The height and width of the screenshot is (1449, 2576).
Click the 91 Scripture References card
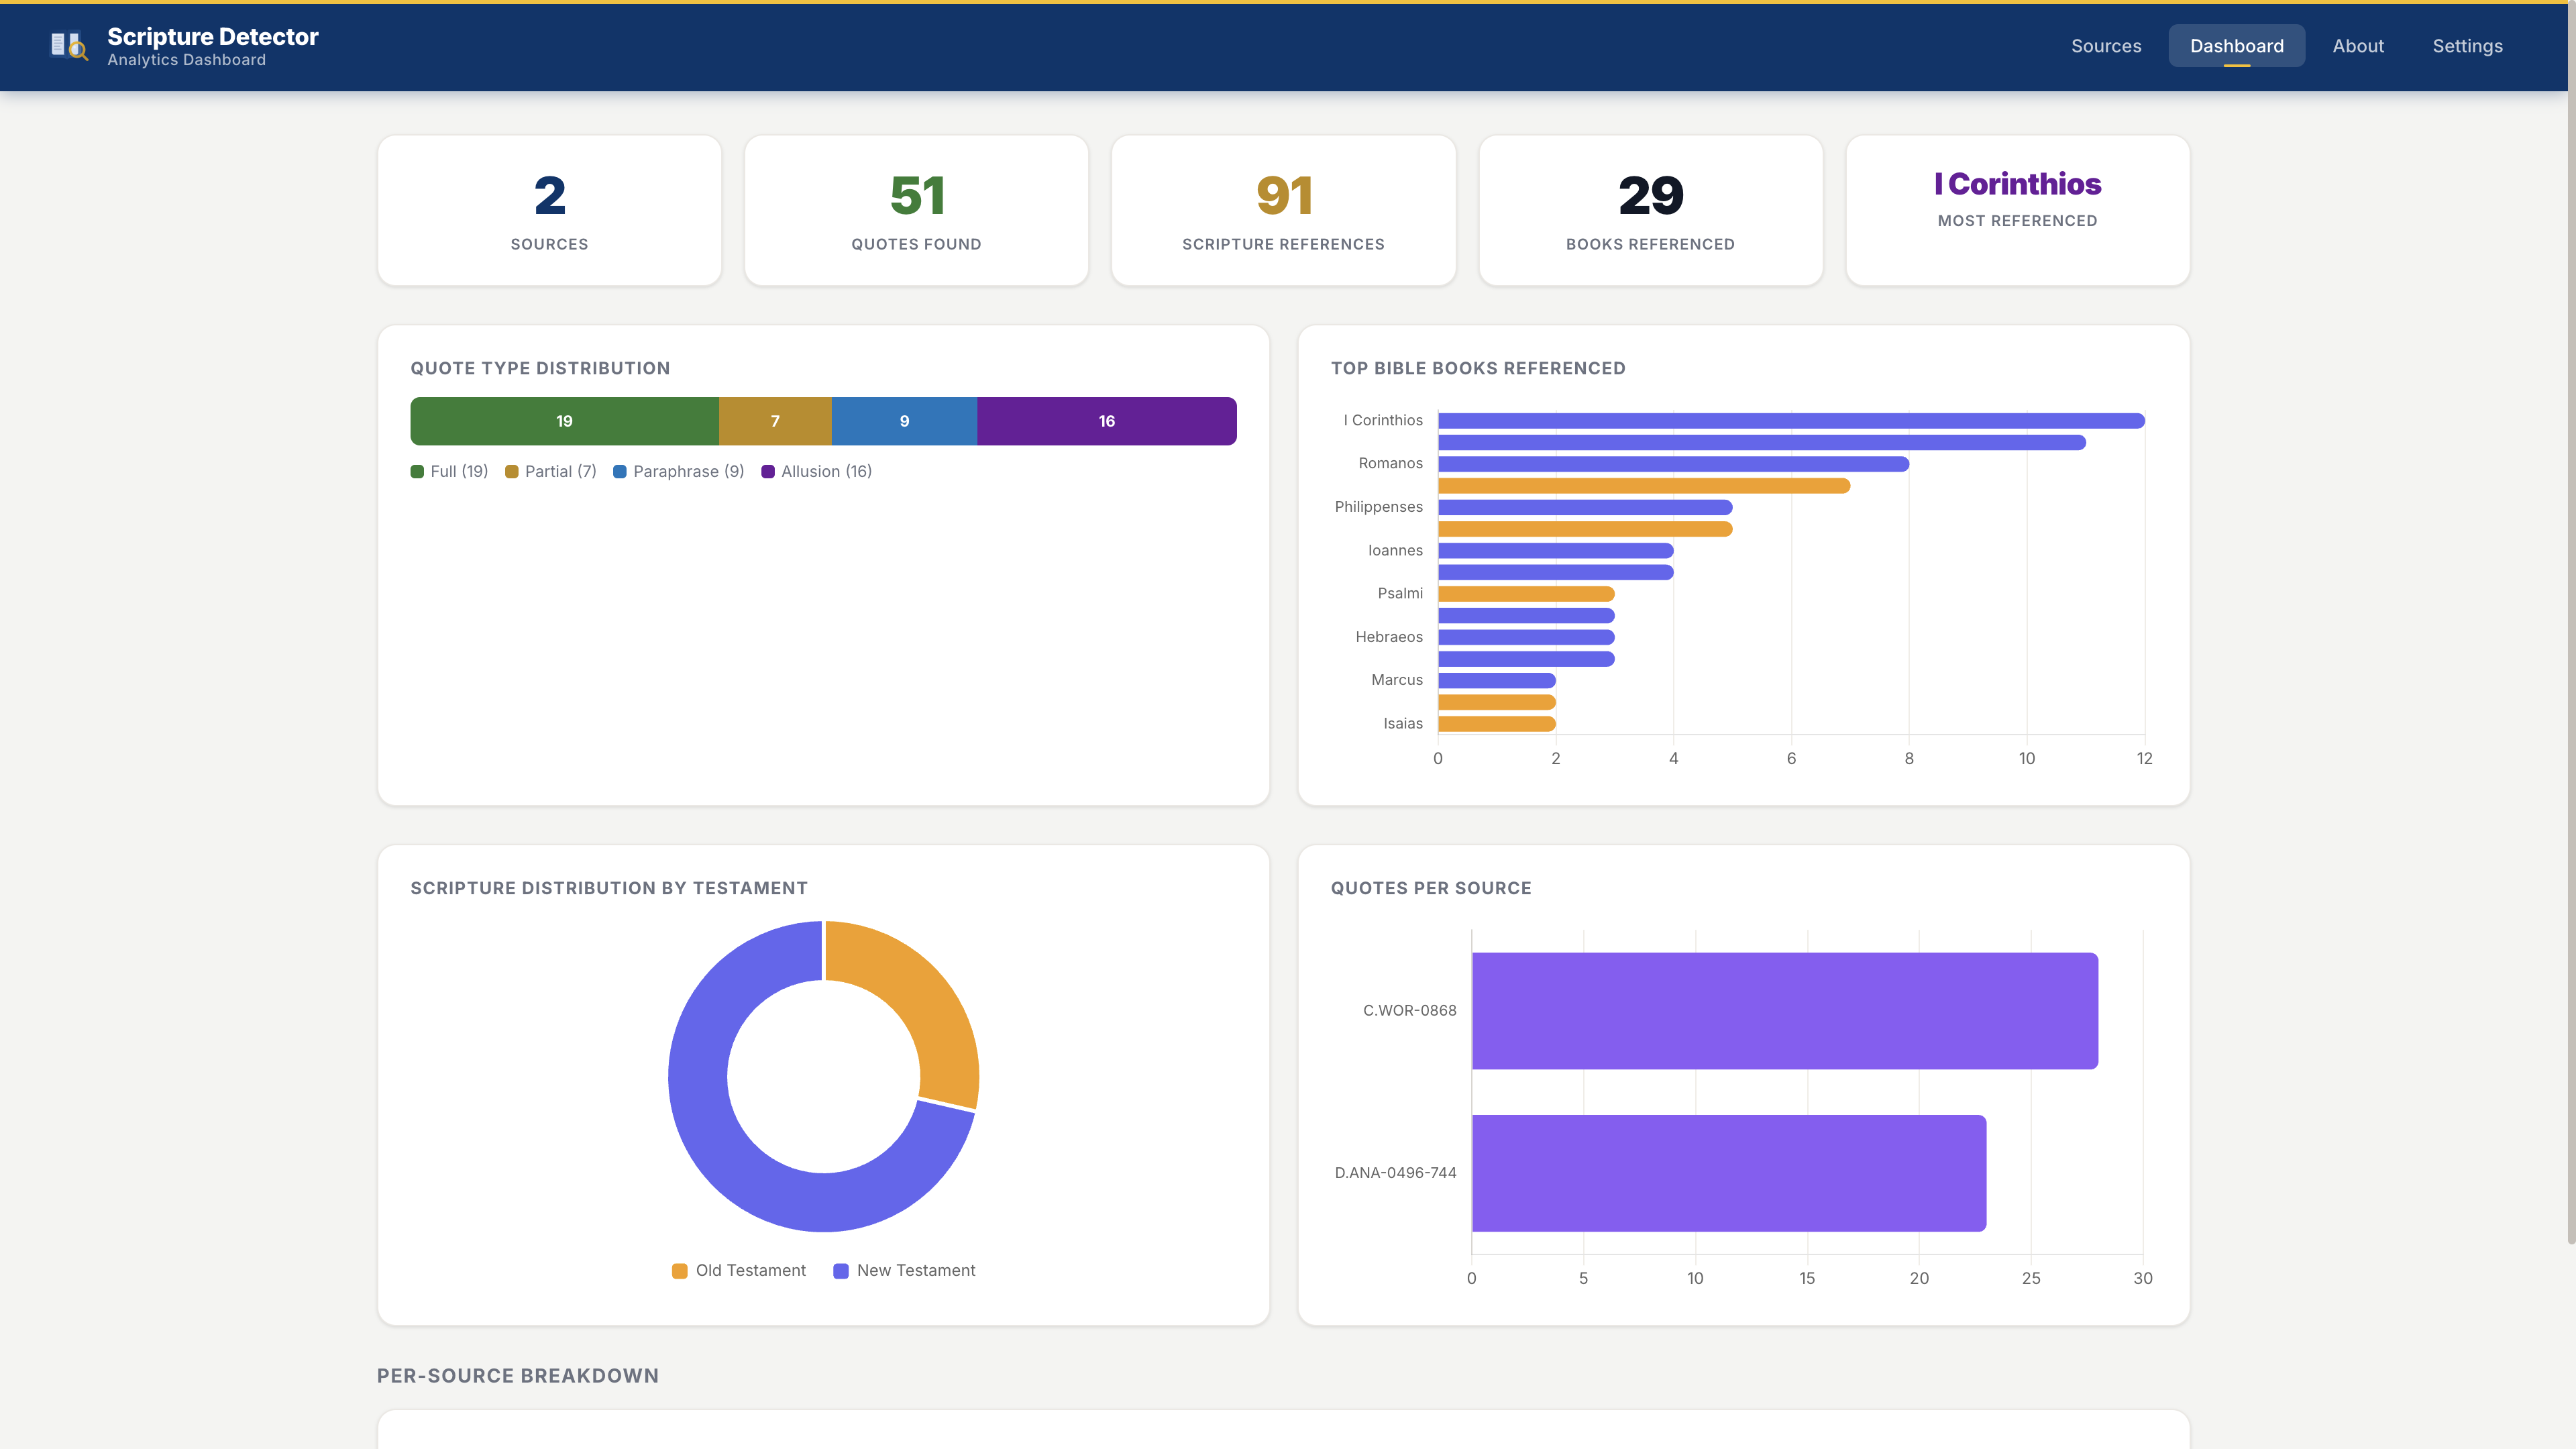pyautogui.click(x=1283, y=209)
